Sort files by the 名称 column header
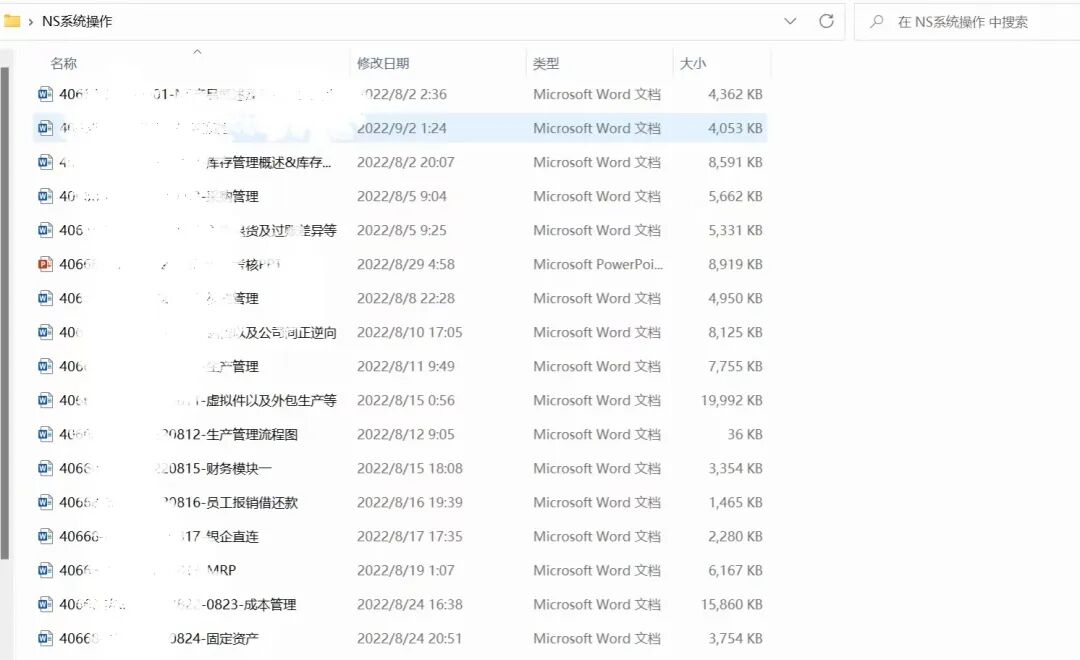The image size is (1080, 660). tap(64, 63)
